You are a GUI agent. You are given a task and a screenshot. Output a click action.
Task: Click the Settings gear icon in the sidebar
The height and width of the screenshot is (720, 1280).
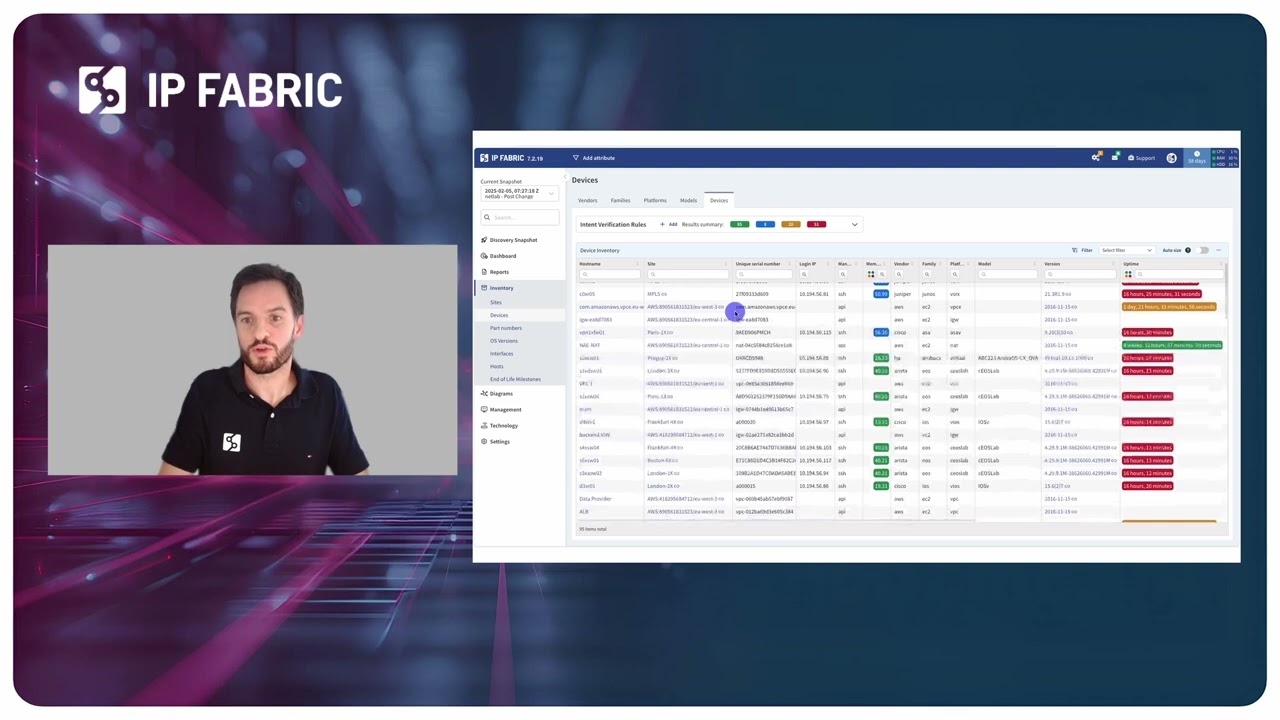point(484,442)
